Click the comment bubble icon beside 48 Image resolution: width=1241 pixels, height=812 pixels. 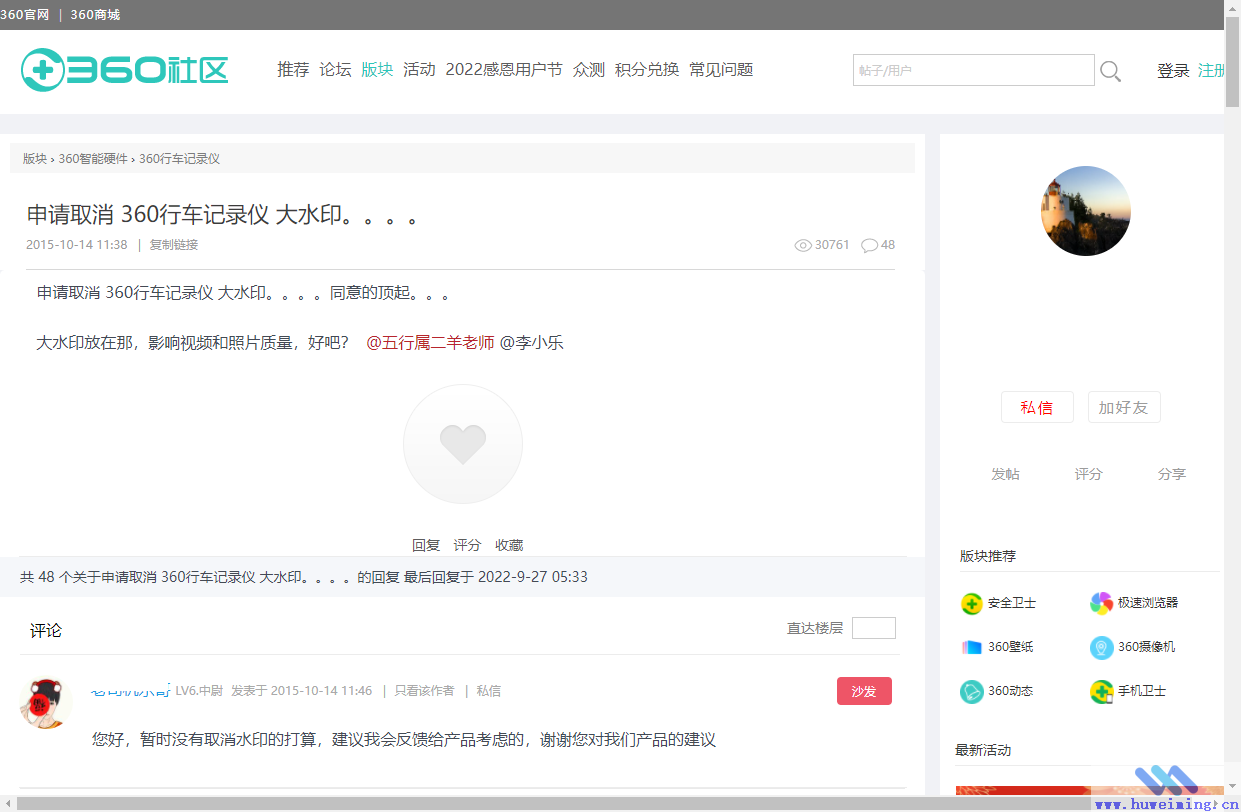(869, 245)
